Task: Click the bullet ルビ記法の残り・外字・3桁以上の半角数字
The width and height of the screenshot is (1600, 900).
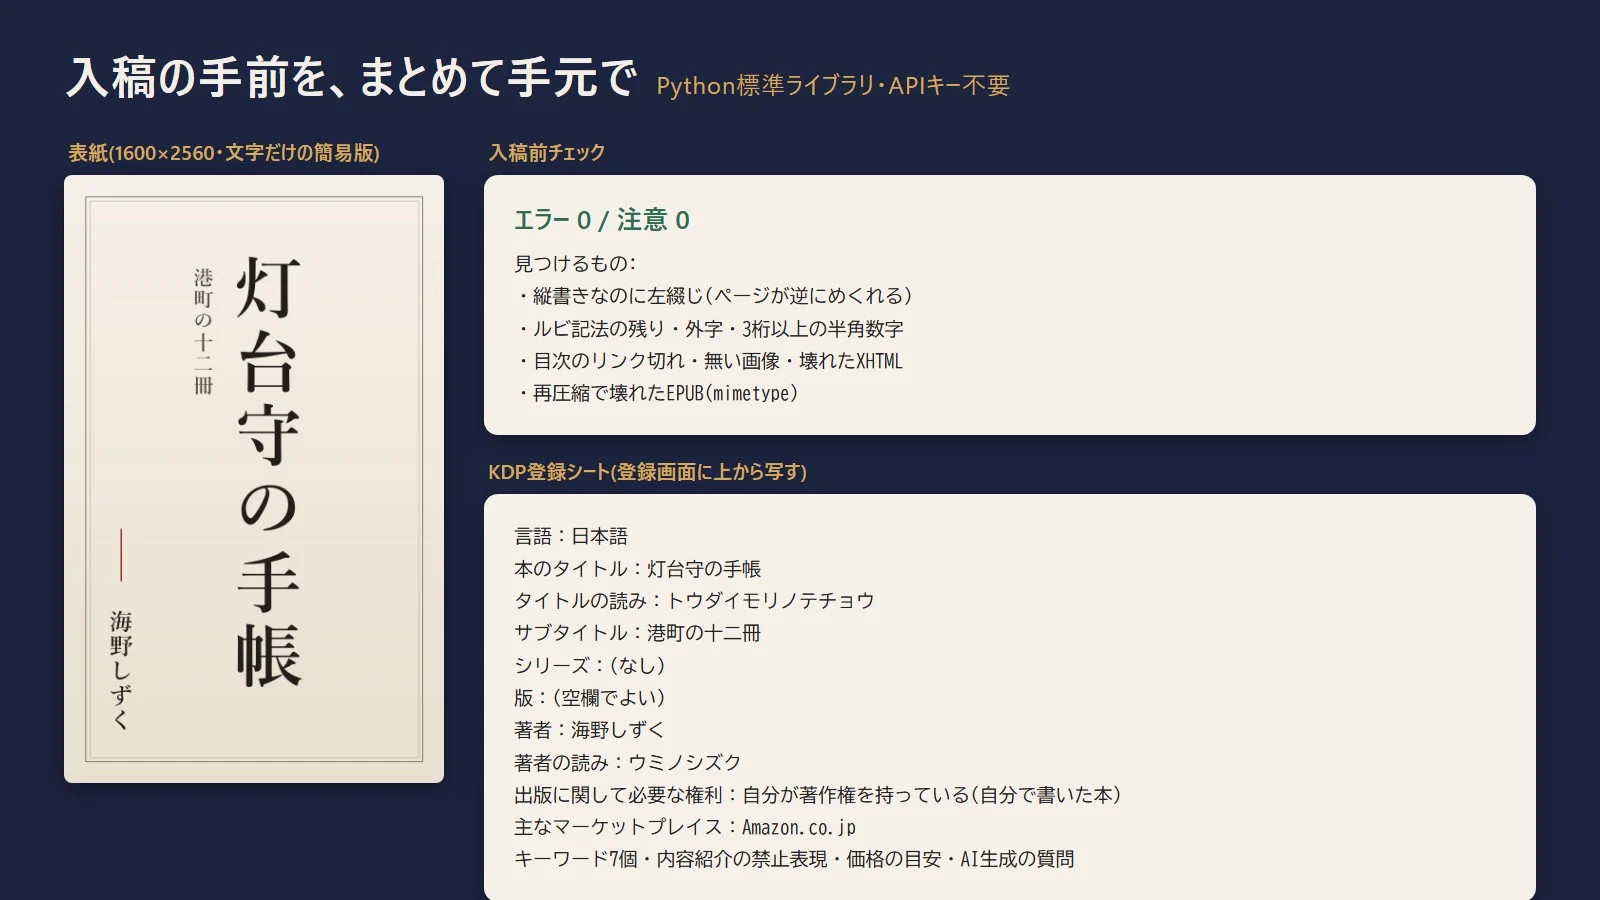Action: (709, 329)
